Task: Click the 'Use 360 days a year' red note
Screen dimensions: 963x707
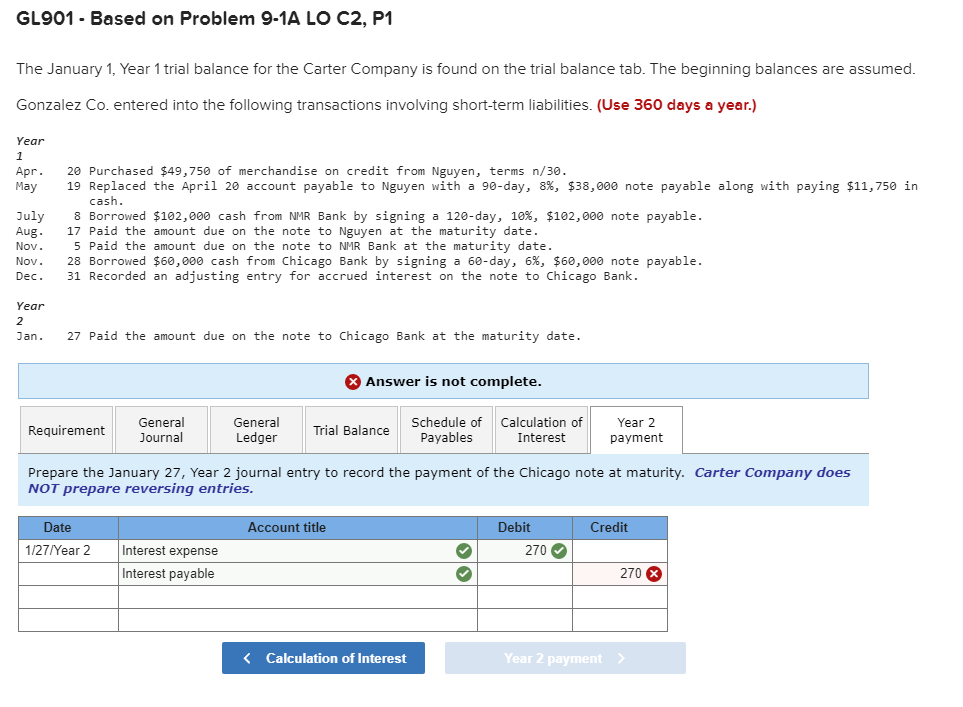Action: click(x=676, y=105)
